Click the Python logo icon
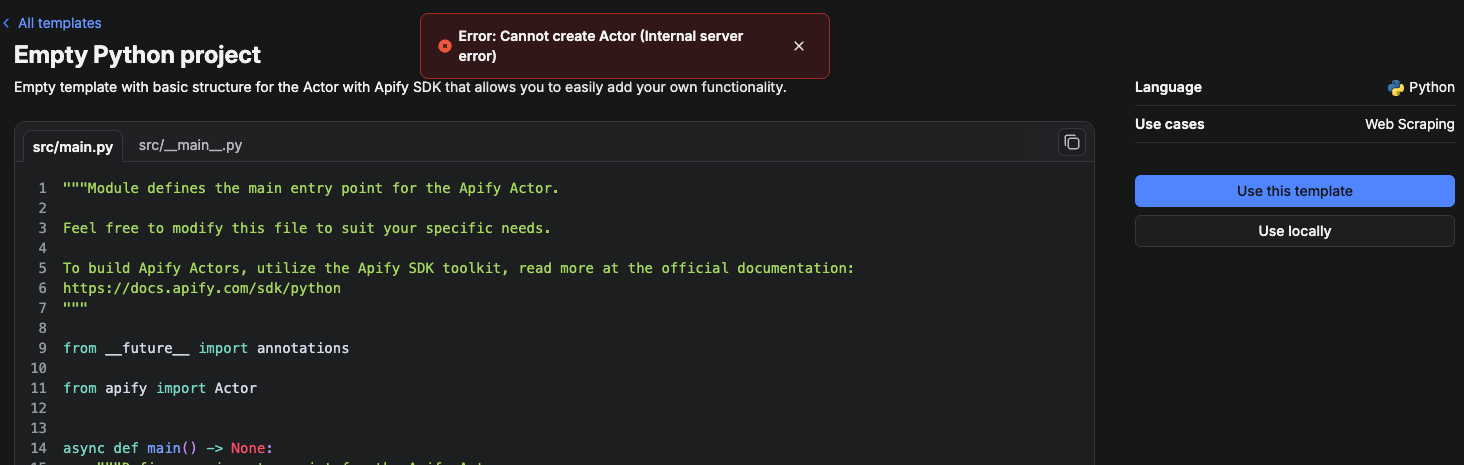Screen dimensions: 1464x465 (x=1396, y=87)
